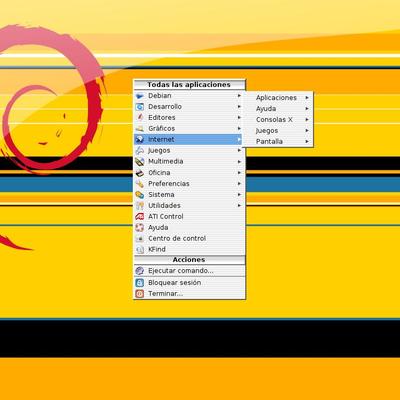400x400 pixels.
Task: Launch Centro de control
Action: pos(189,239)
